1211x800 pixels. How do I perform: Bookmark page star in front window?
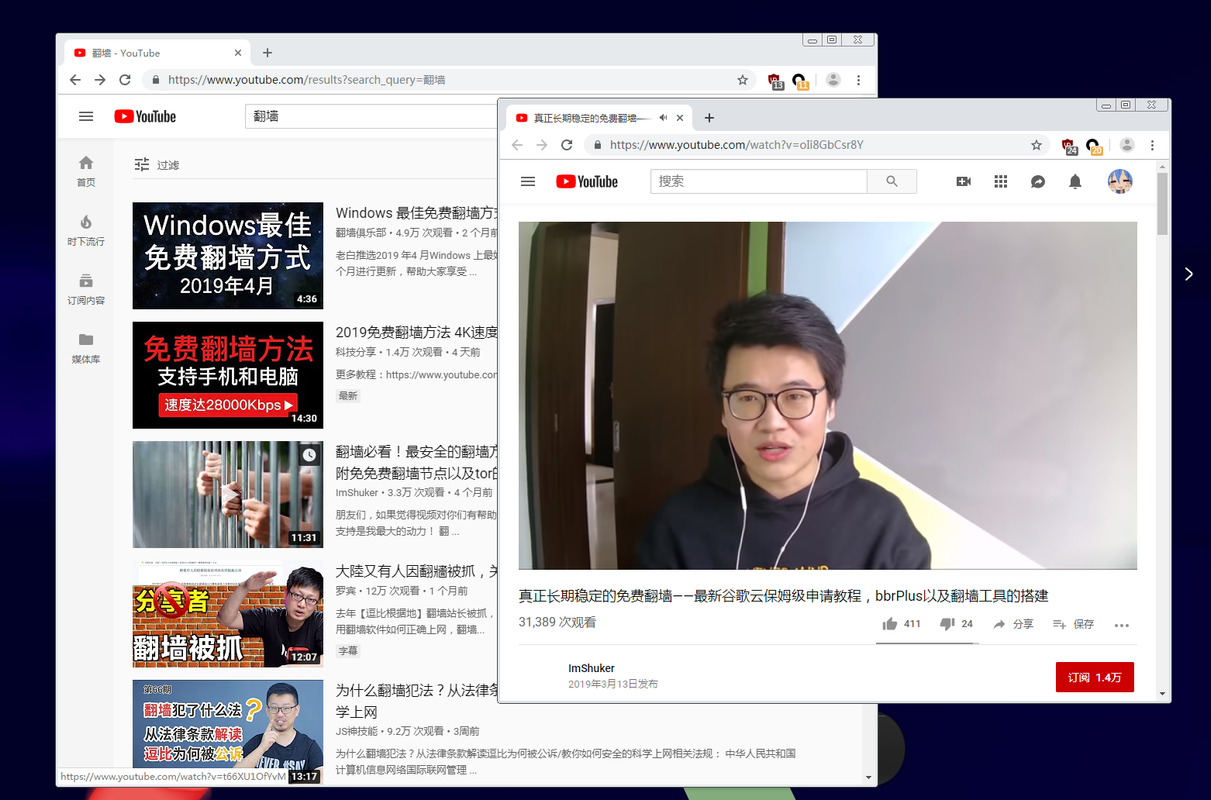(x=1036, y=145)
